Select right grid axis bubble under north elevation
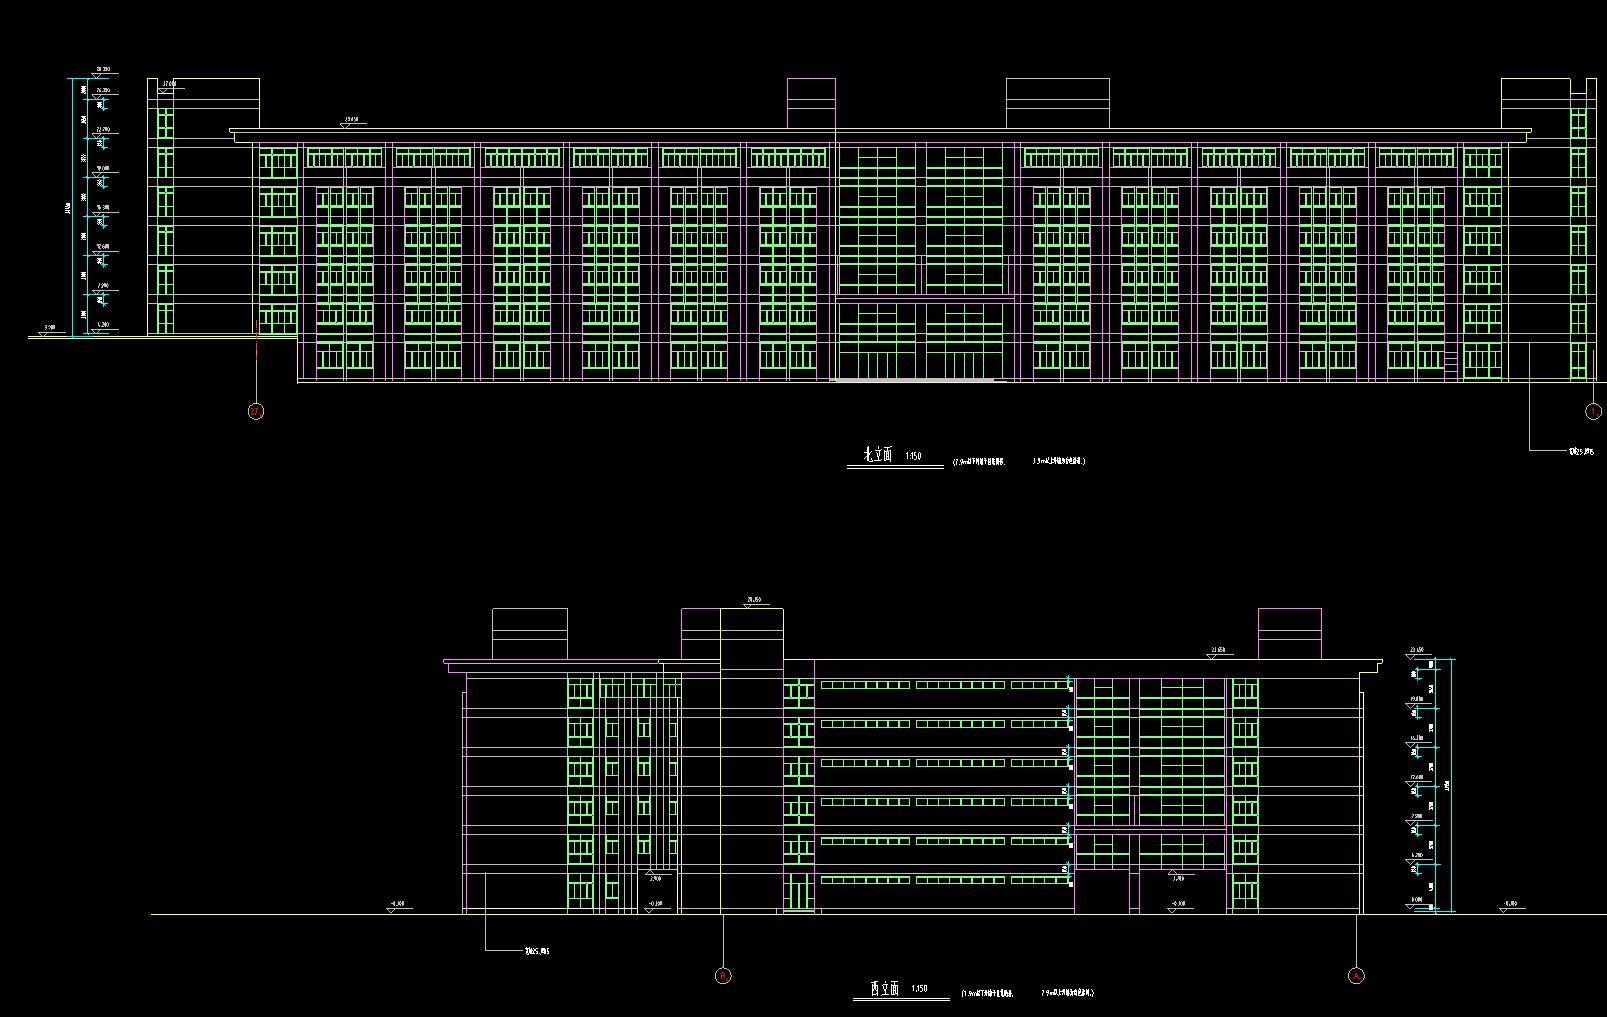Image resolution: width=1607 pixels, height=1017 pixels. click(1593, 411)
